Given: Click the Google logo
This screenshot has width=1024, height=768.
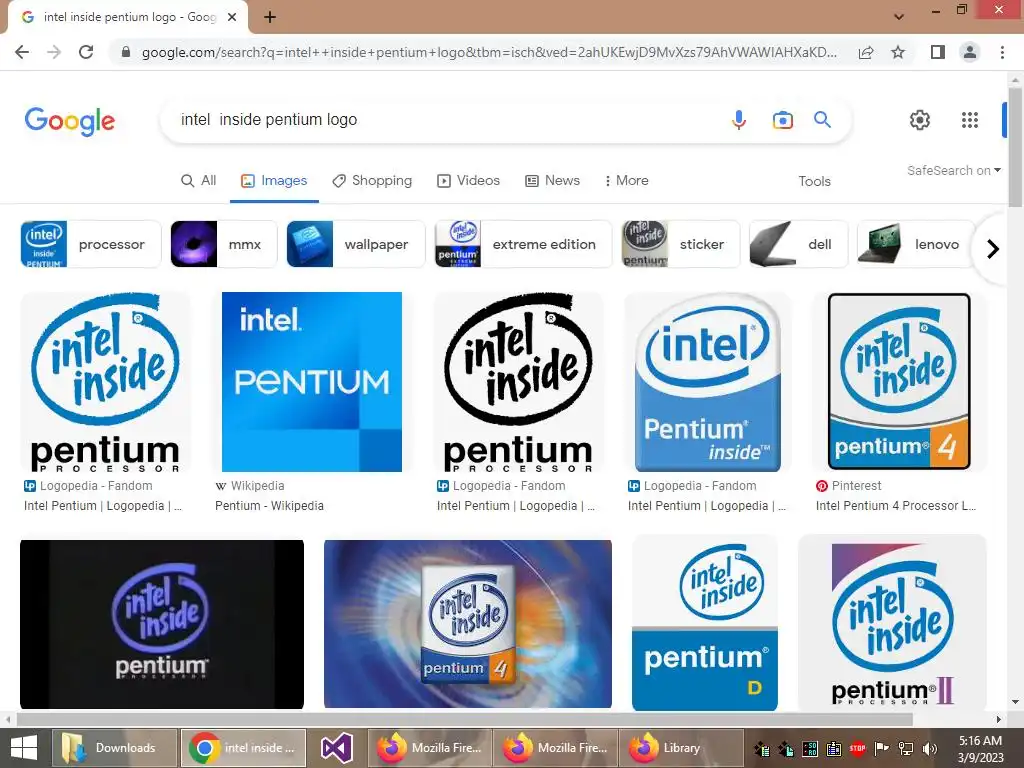Looking at the screenshot, I should tap(70, 121).
